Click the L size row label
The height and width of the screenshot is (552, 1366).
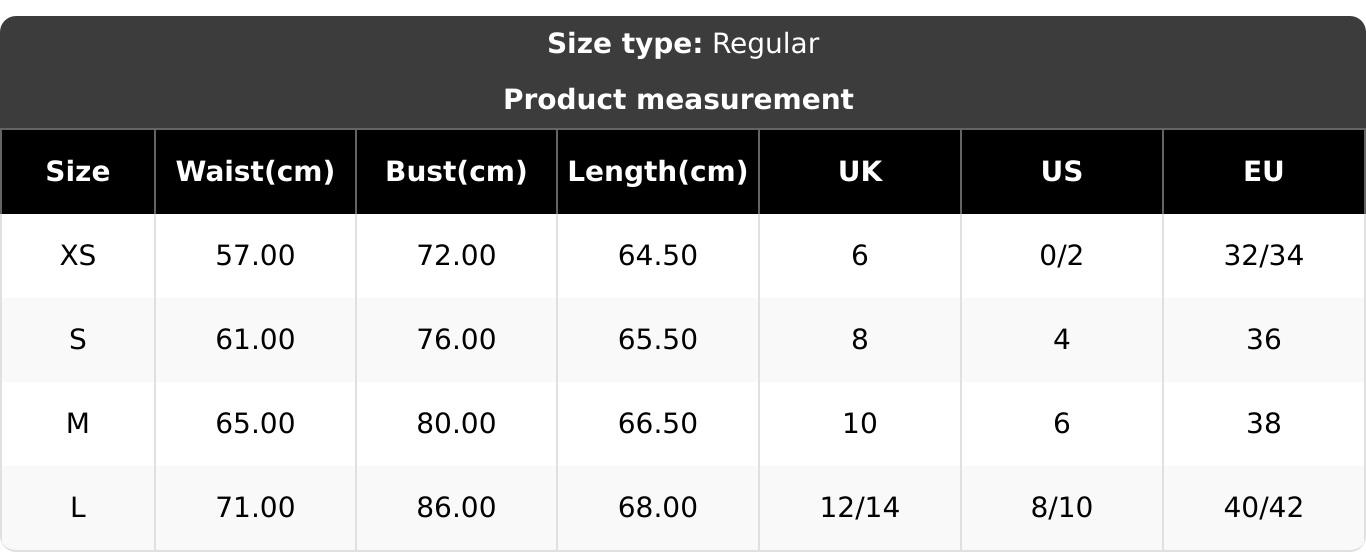tap(78, 508)
